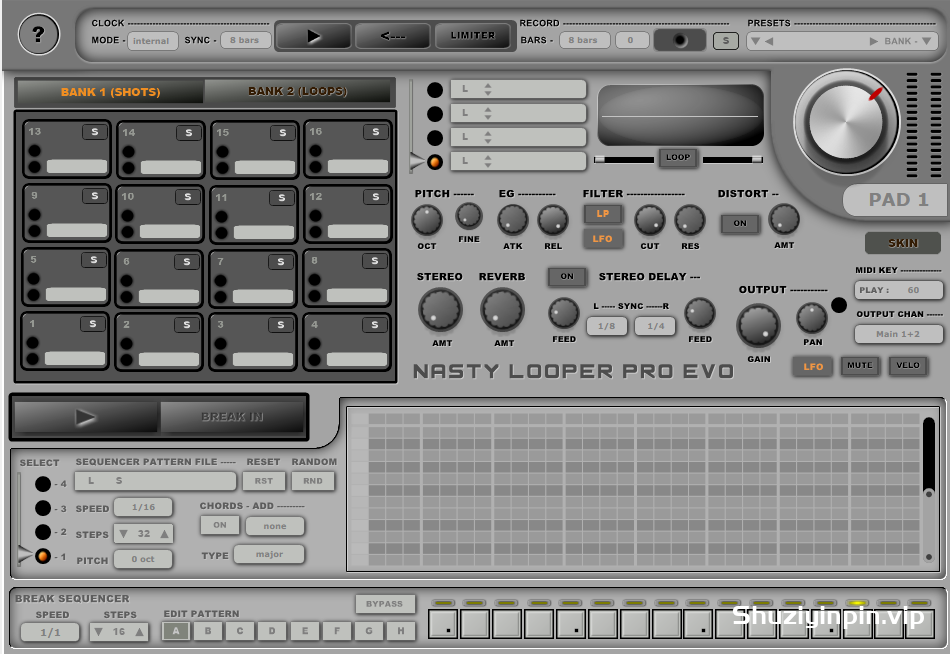Select edit pattern A
This screenshot has height=654, width=950.
(x=176, y=631)
